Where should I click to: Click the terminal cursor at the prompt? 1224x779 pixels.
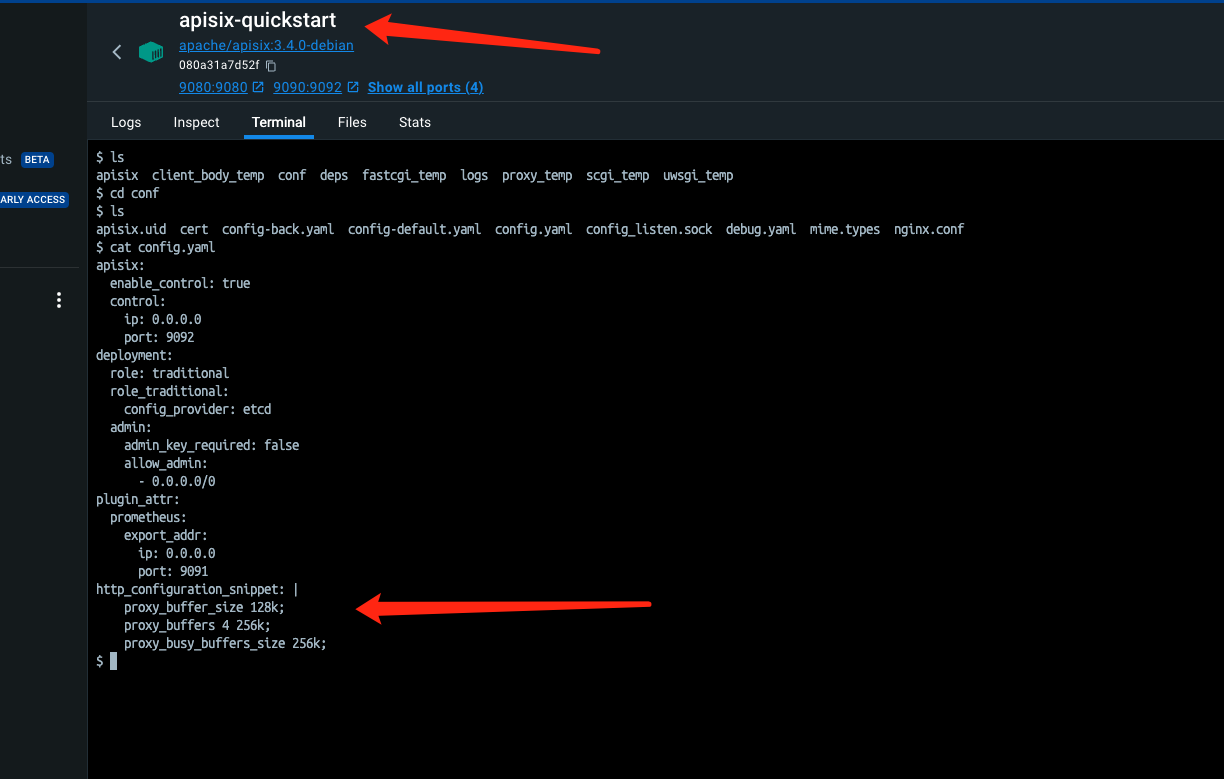114,661
